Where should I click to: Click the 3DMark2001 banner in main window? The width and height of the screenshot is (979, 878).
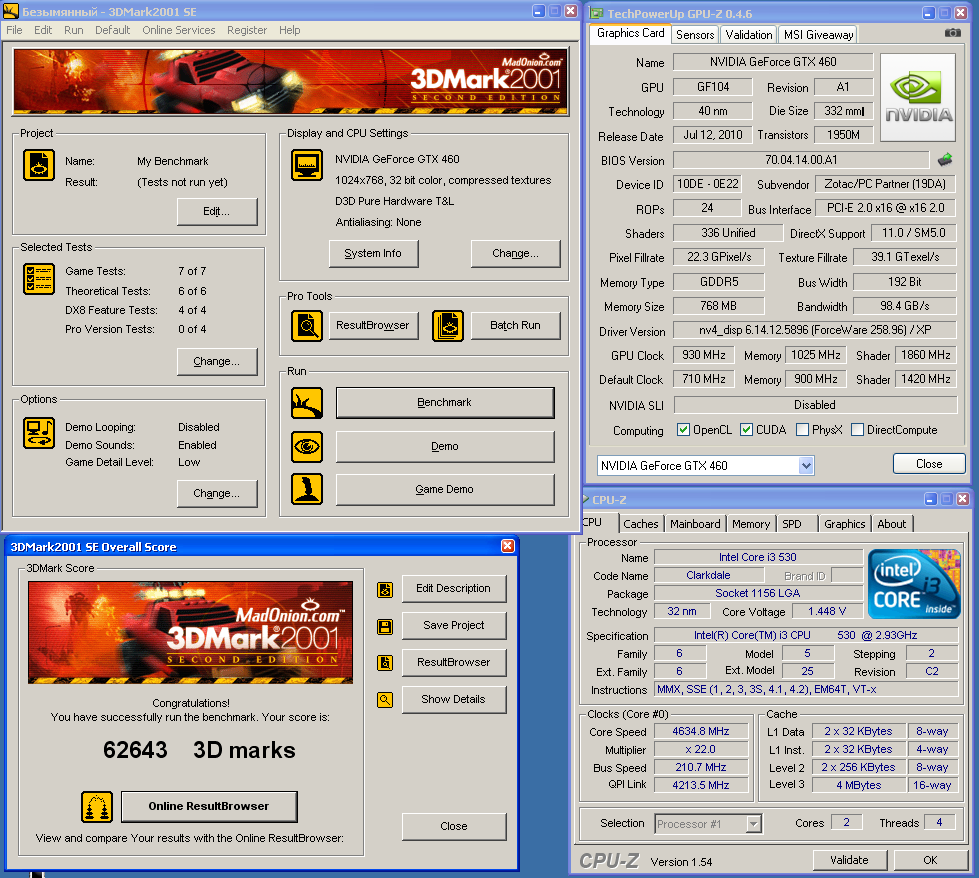coord(290,82)
